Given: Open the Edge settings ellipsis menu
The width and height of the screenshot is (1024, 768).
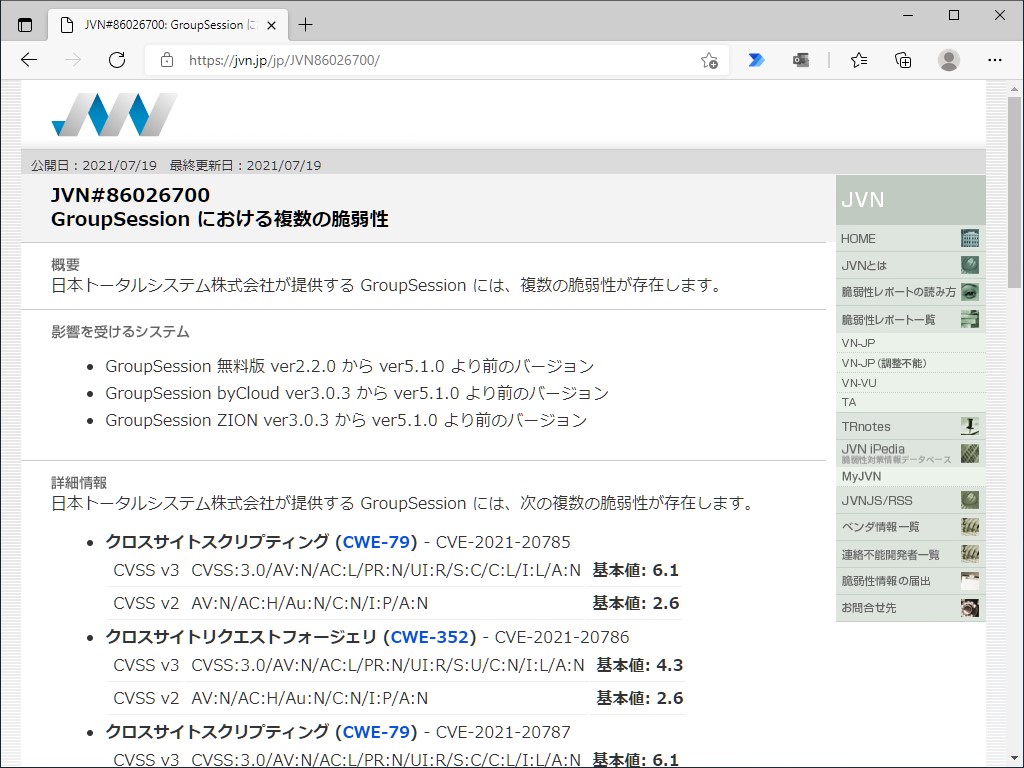Looking at the screenshot, I should click(x=995, y=60).
